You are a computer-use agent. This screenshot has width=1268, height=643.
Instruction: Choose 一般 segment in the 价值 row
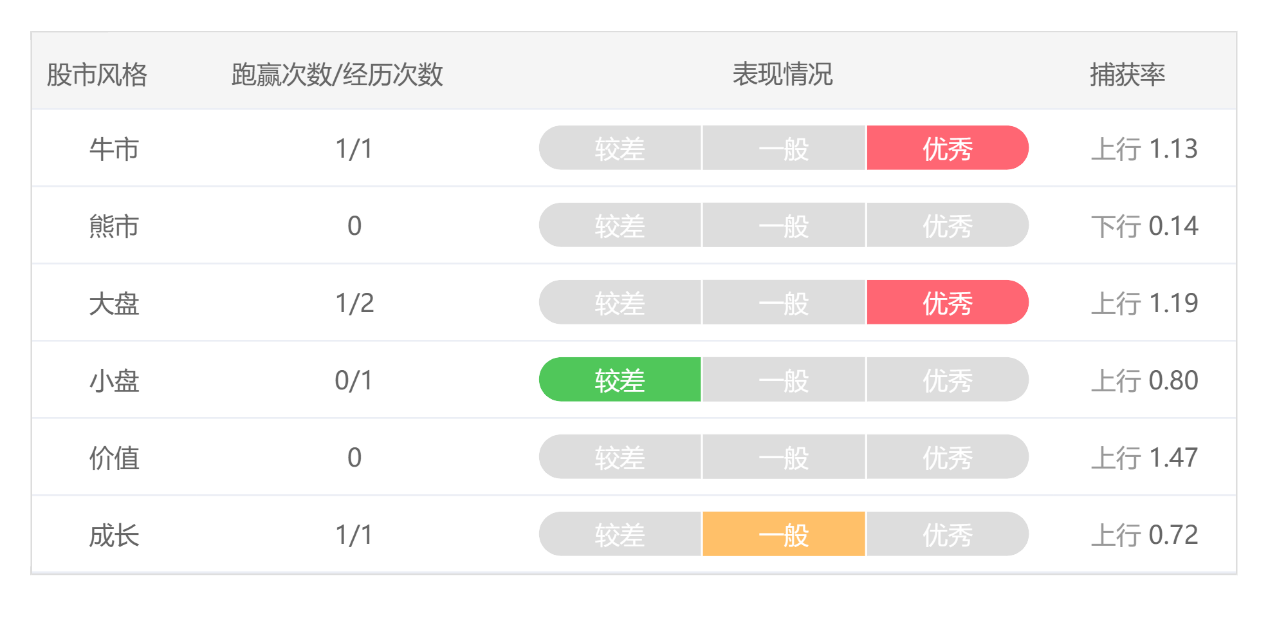tap(783, 458)
